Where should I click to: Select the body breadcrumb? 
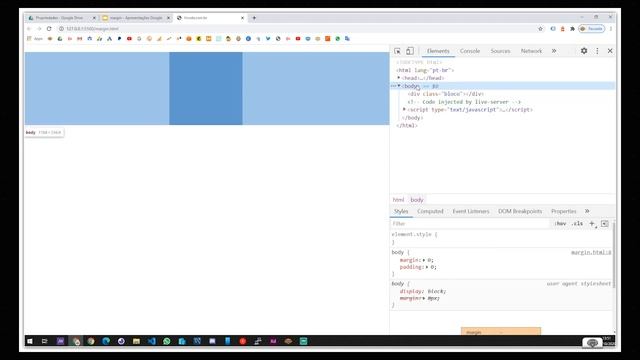click(417, 200)
